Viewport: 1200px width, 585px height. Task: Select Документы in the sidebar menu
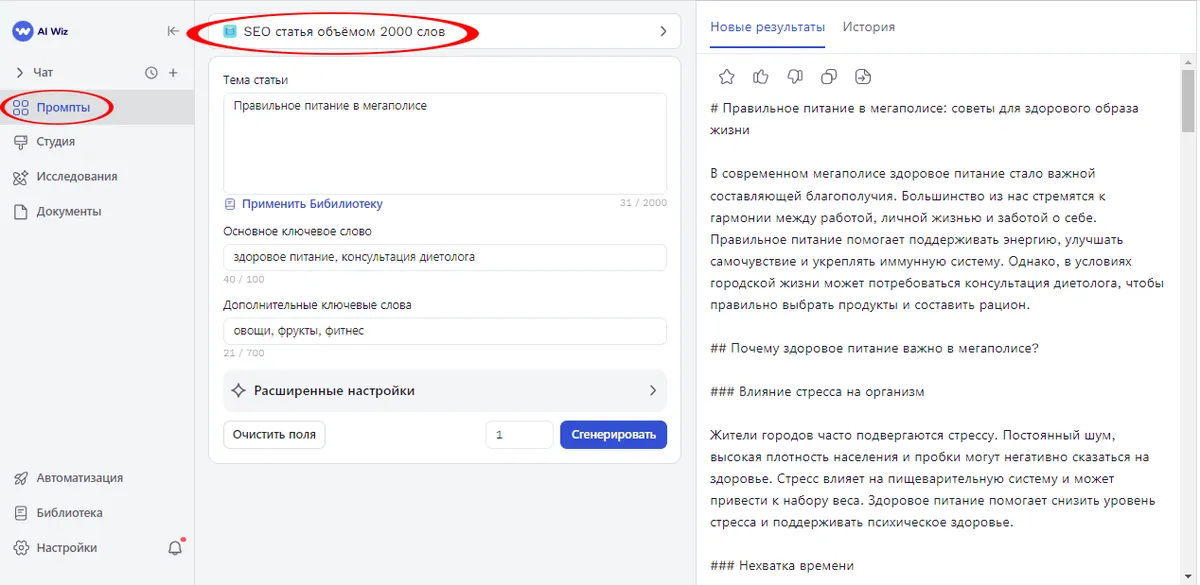pyautogui.click(x=22, y=211)
